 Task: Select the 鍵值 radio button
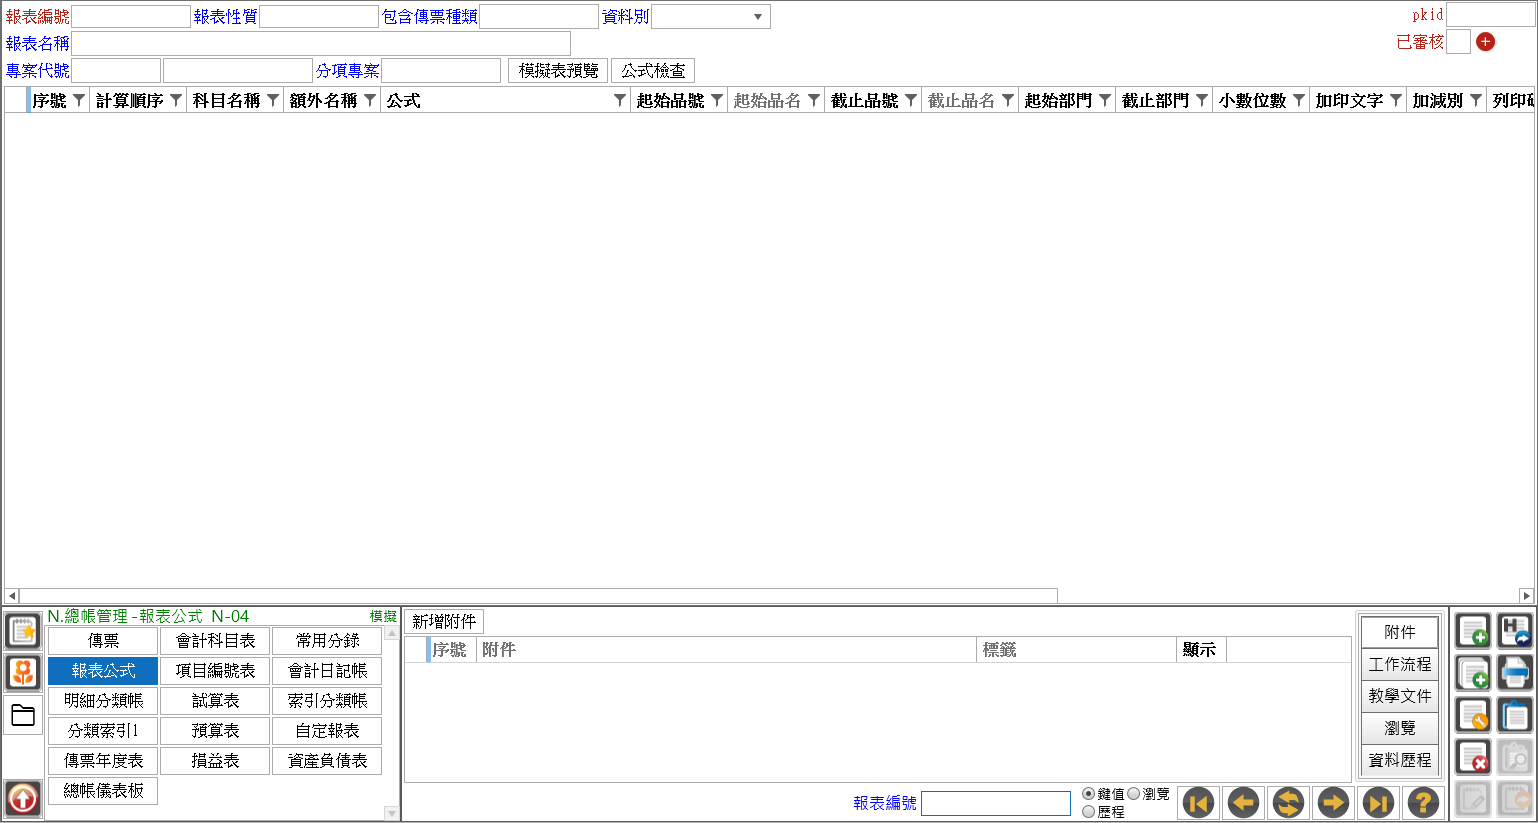pyautogui.click(x=1088, y=794)
